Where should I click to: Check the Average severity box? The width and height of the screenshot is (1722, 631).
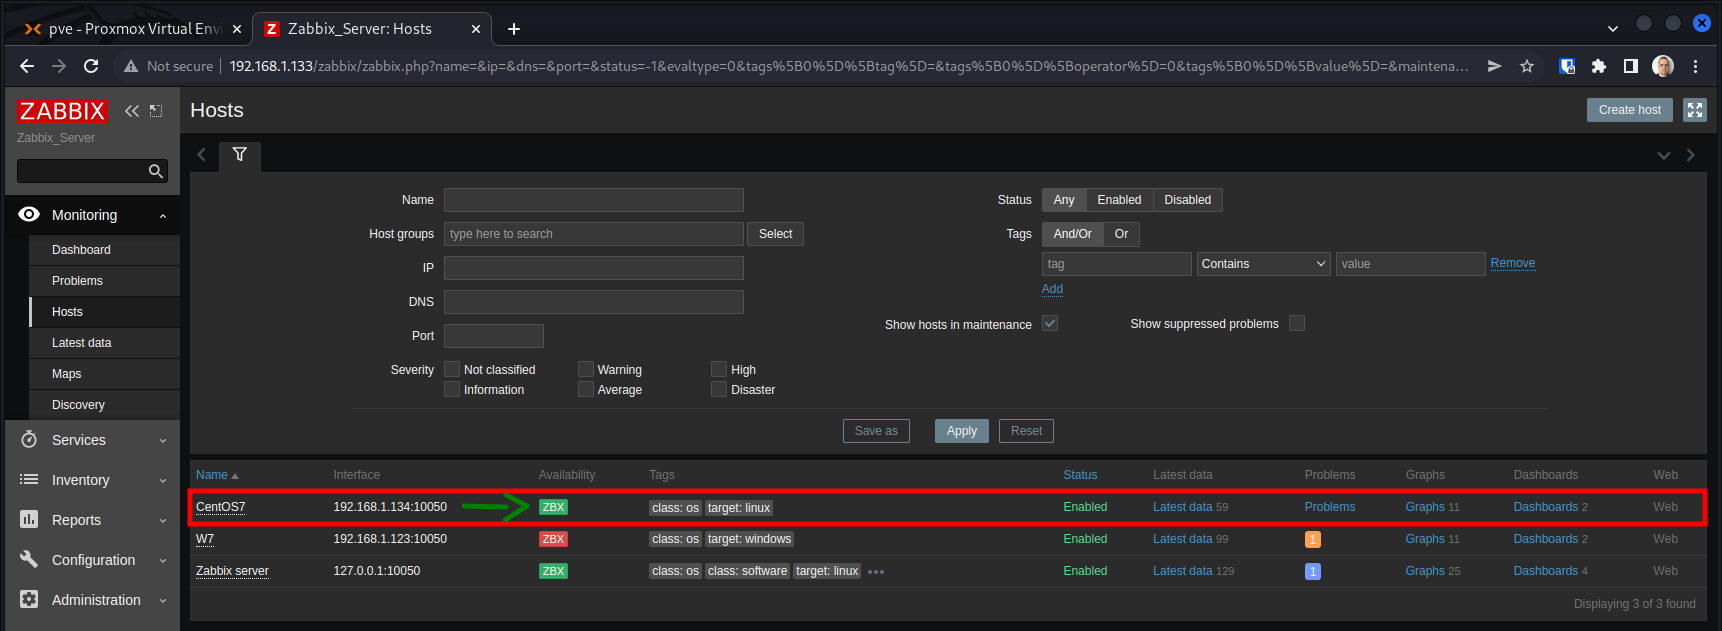586,389
